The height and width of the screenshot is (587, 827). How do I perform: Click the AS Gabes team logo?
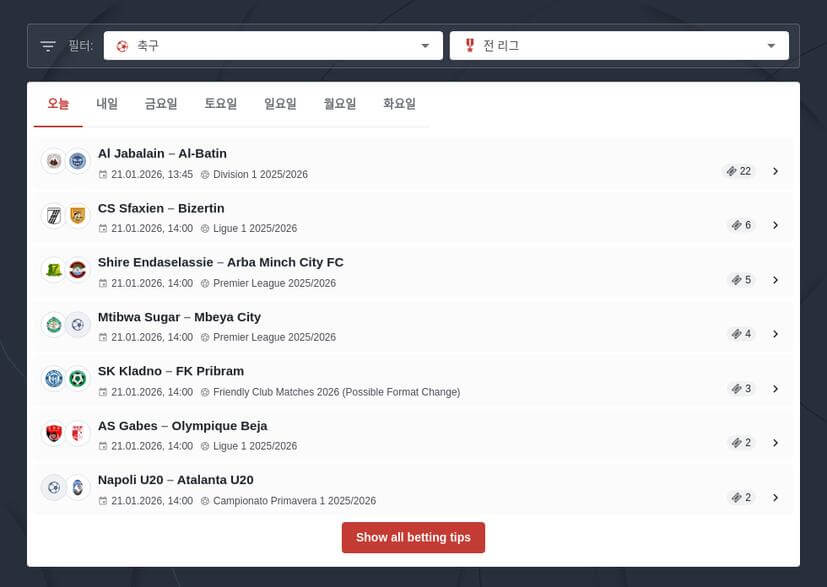54,433
